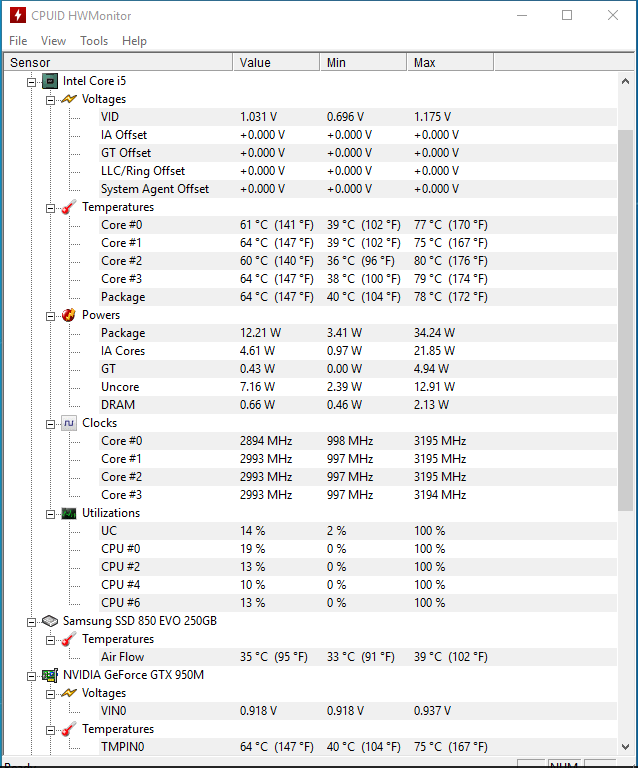
Task: Select the TMPIN0 temperature row
Action: point(357,747)
